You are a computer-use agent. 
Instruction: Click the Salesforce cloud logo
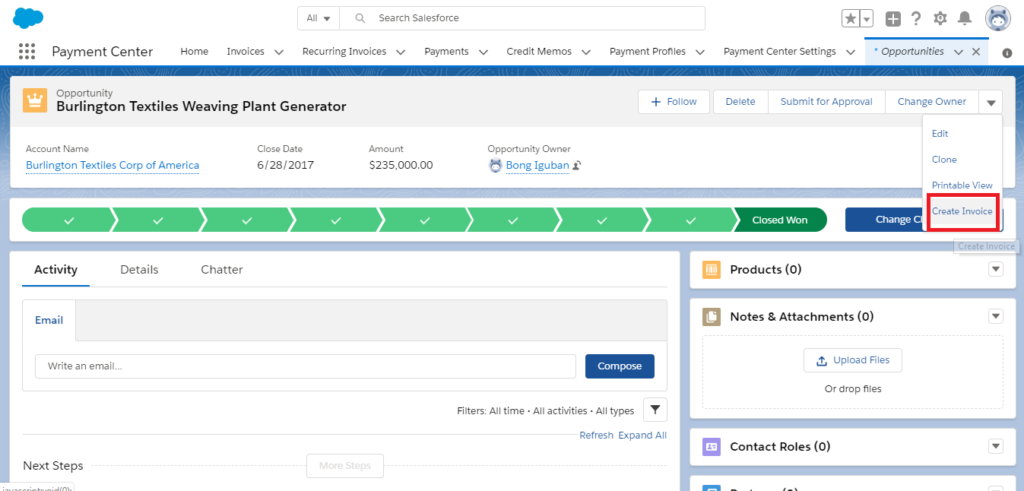pyautogui.click(x=28, y=18)
